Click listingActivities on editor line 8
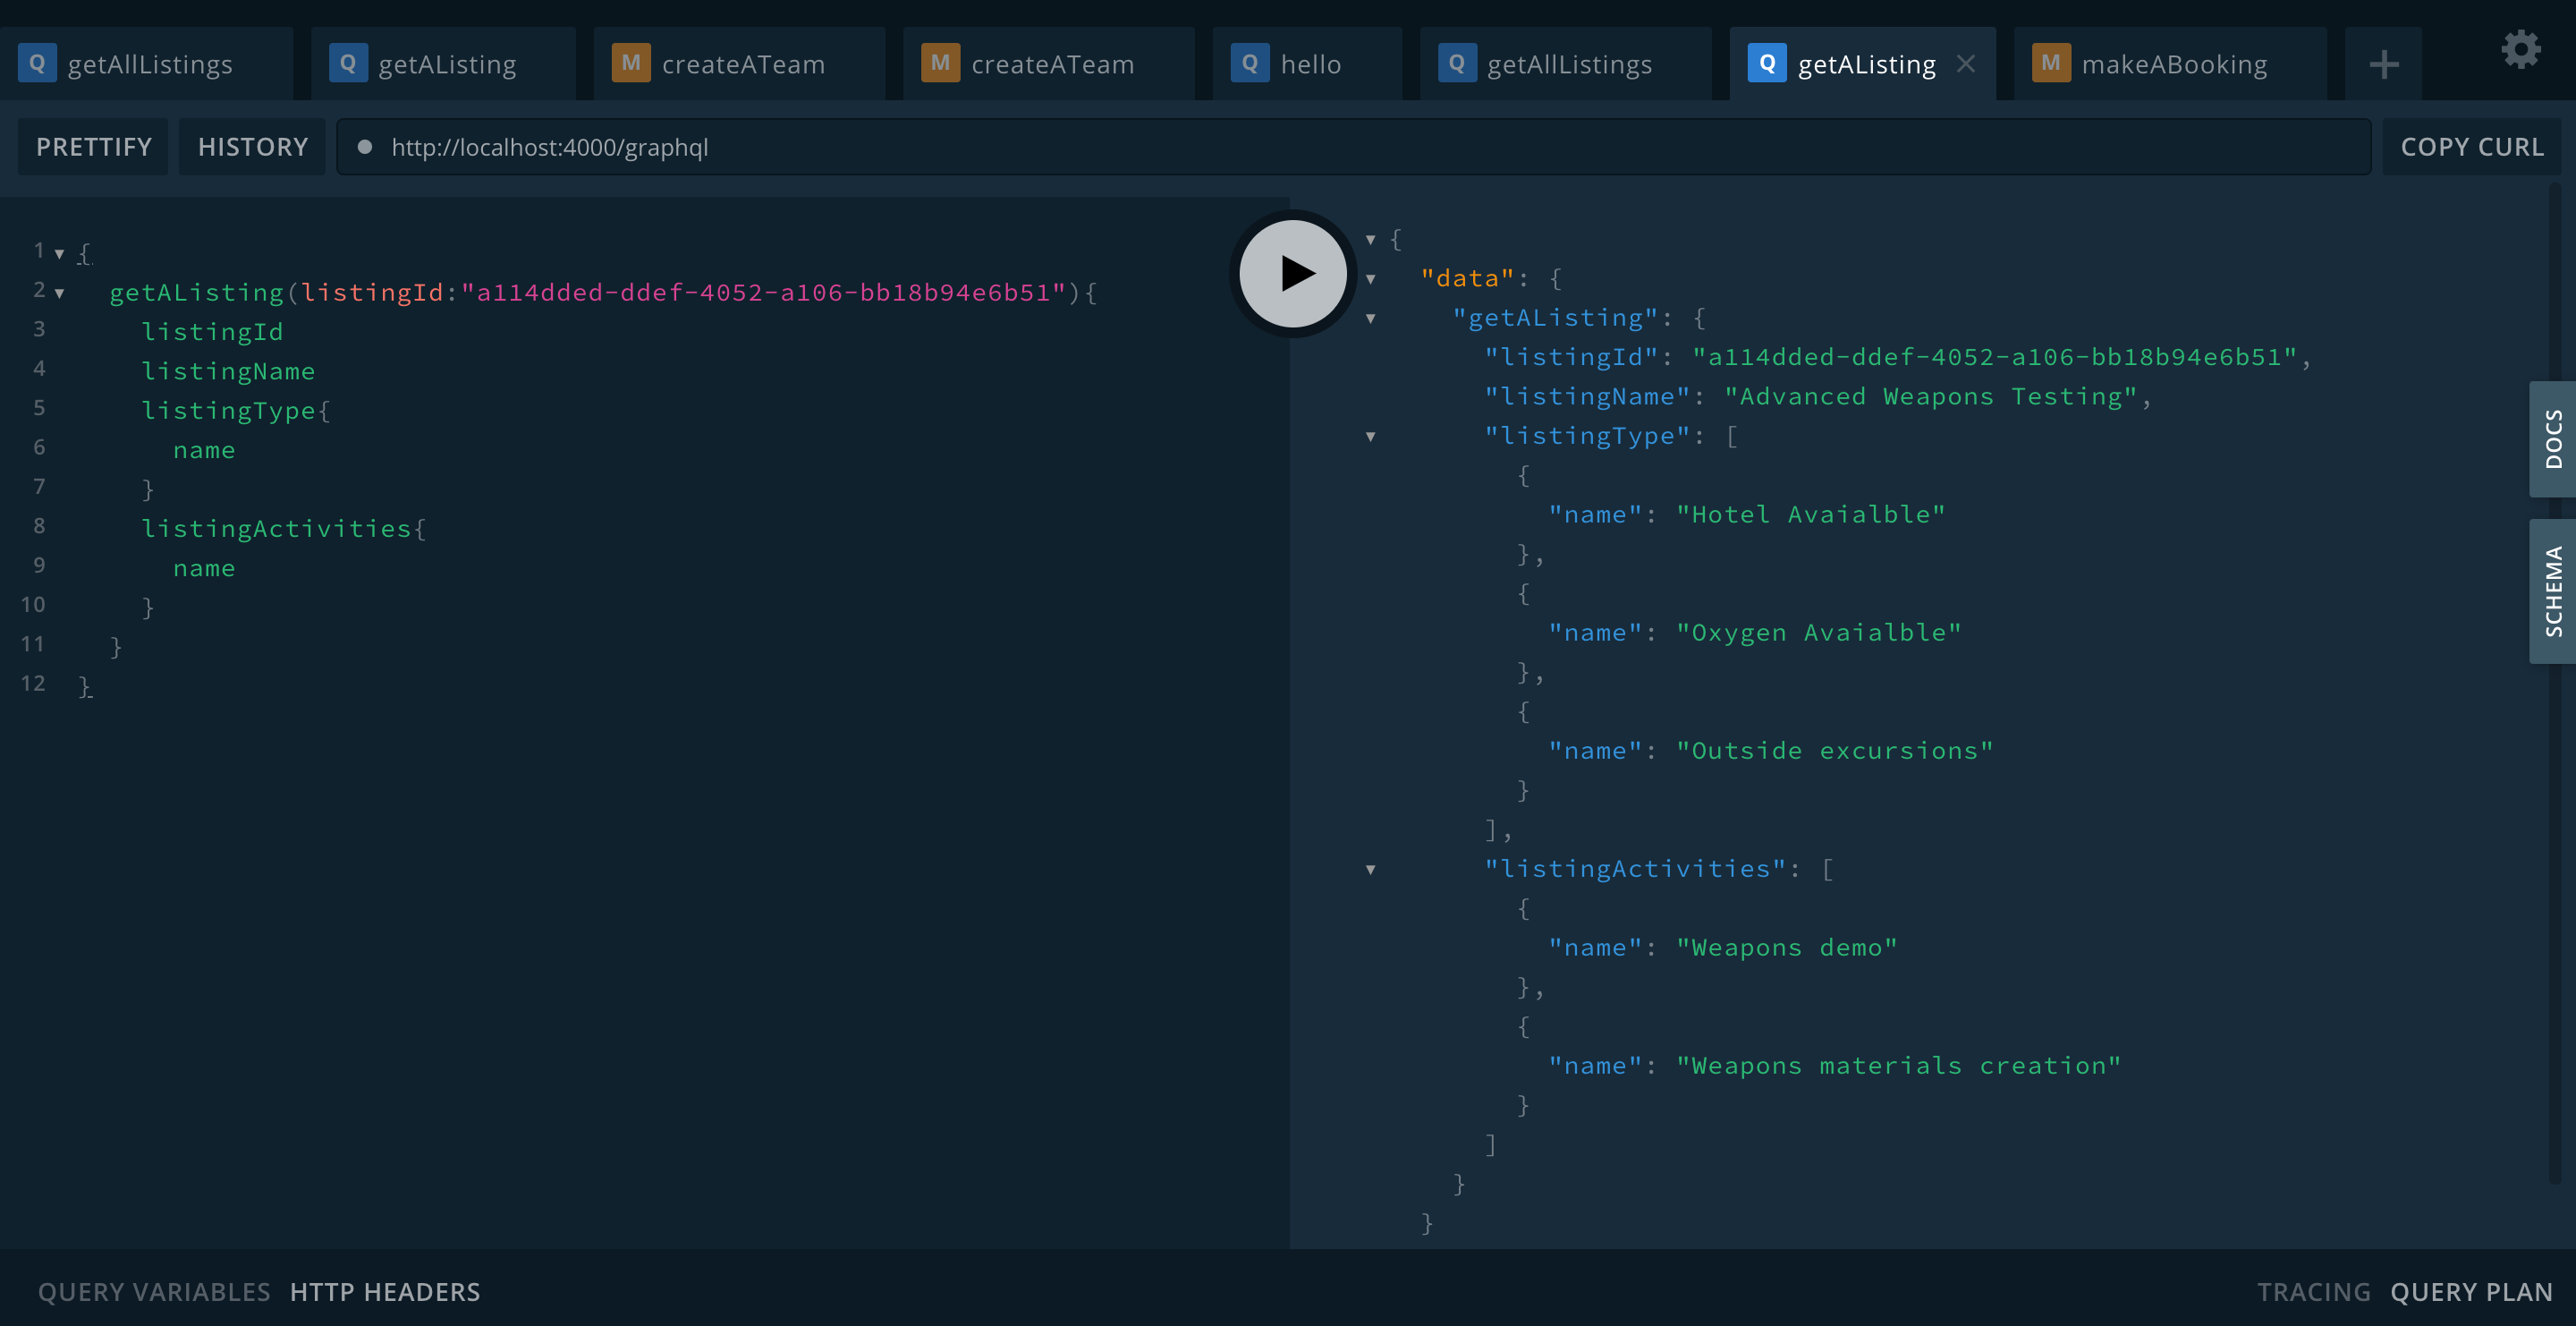The image size is (2576, 1326). (276, 528)
